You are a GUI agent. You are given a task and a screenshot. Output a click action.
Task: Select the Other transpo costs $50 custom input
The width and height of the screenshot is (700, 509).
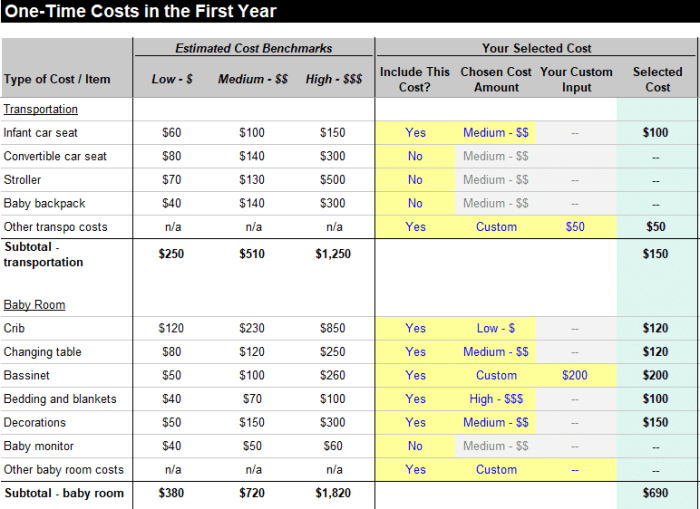click(575, 227)
